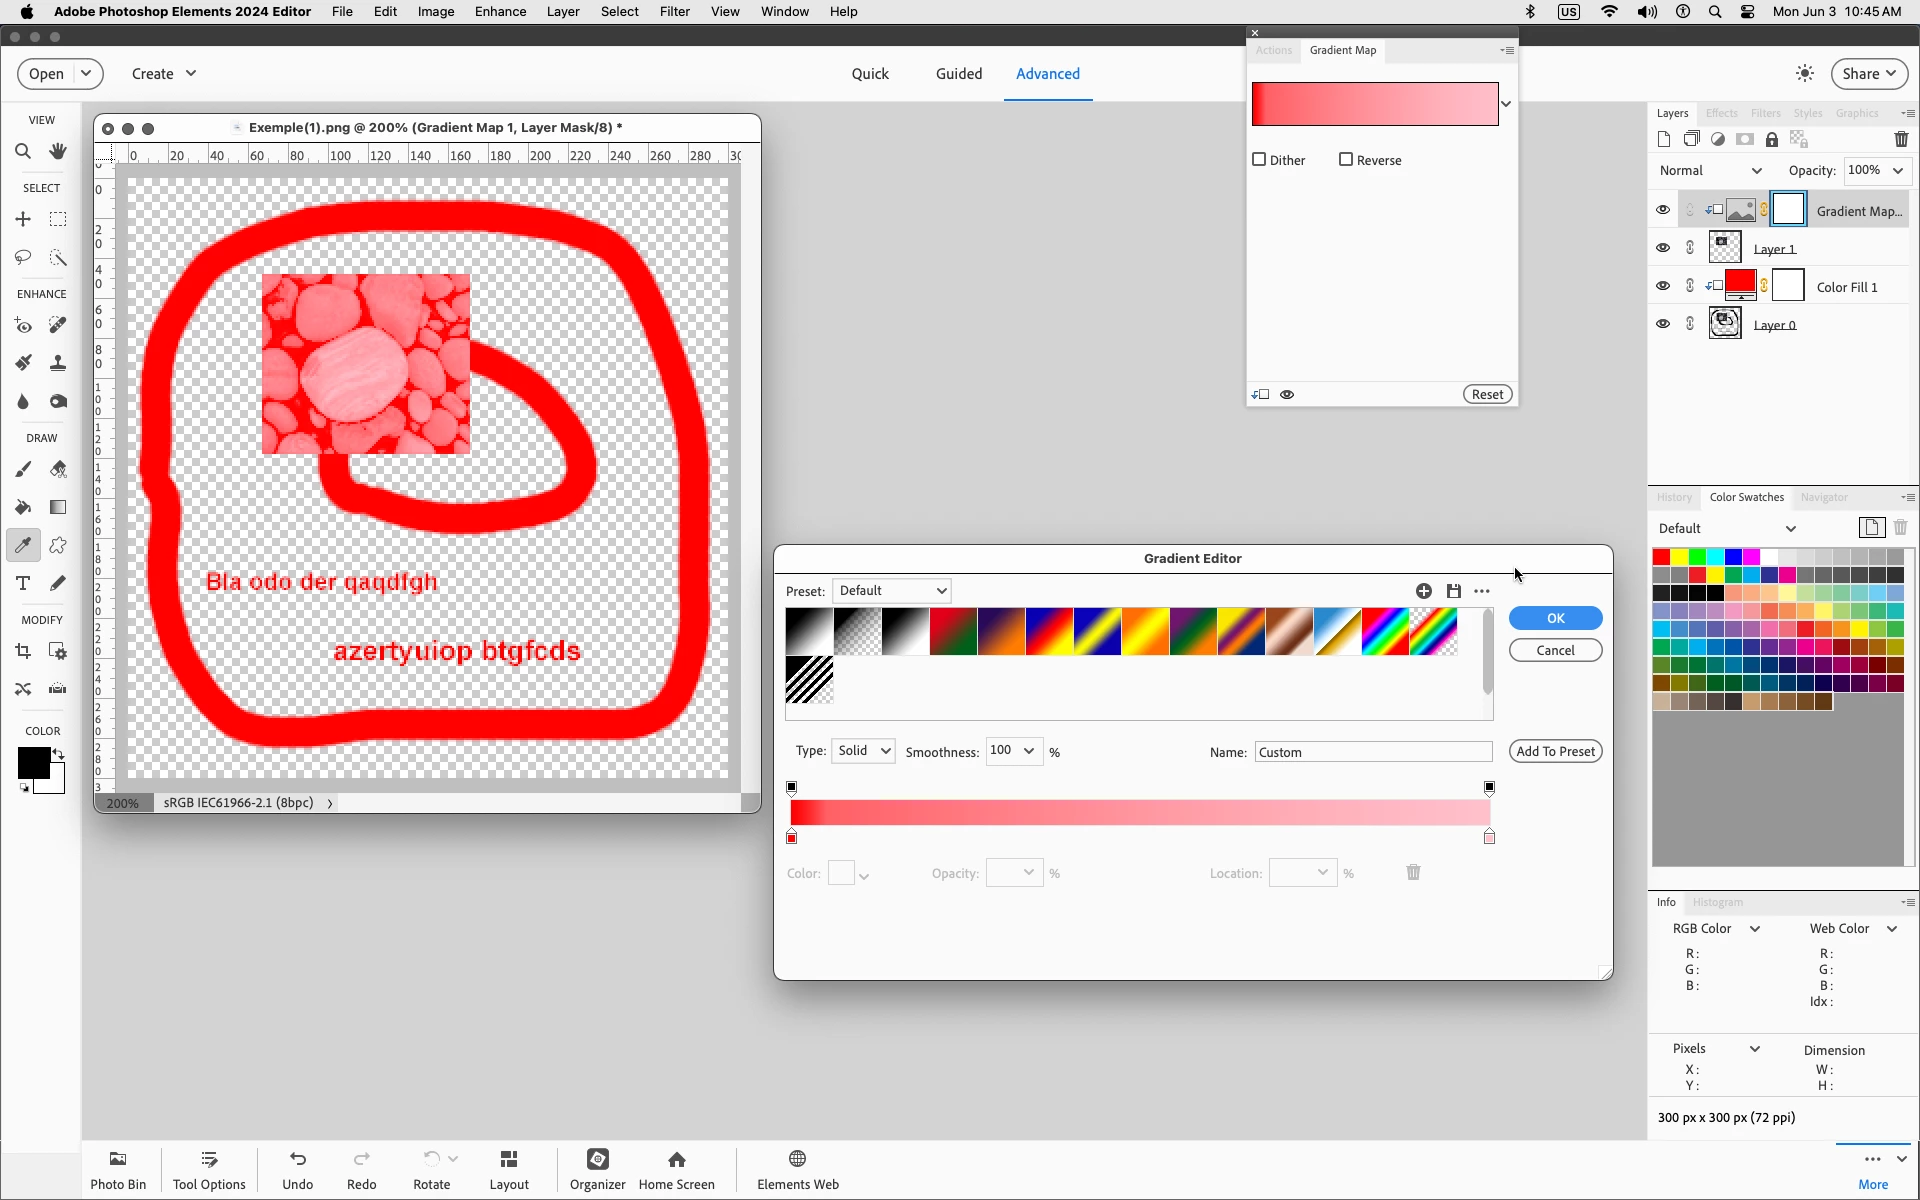This screenshot has height=1200, width=1920.
Task: Select the Crop tool
Action: [23, 652]
